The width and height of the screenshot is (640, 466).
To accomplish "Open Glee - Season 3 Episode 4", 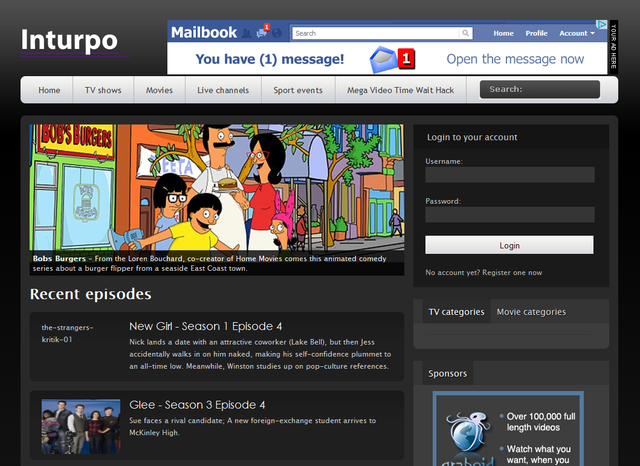I will [x=197, y=405].
